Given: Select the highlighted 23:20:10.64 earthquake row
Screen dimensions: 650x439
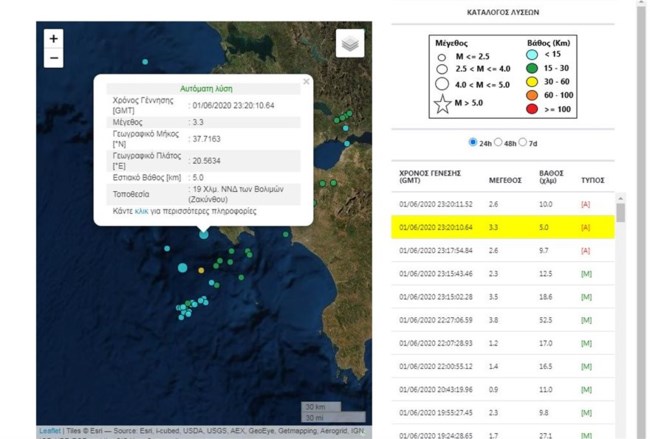Looking at the screenshot, I should pyautogui.click(x=500, y=227).
